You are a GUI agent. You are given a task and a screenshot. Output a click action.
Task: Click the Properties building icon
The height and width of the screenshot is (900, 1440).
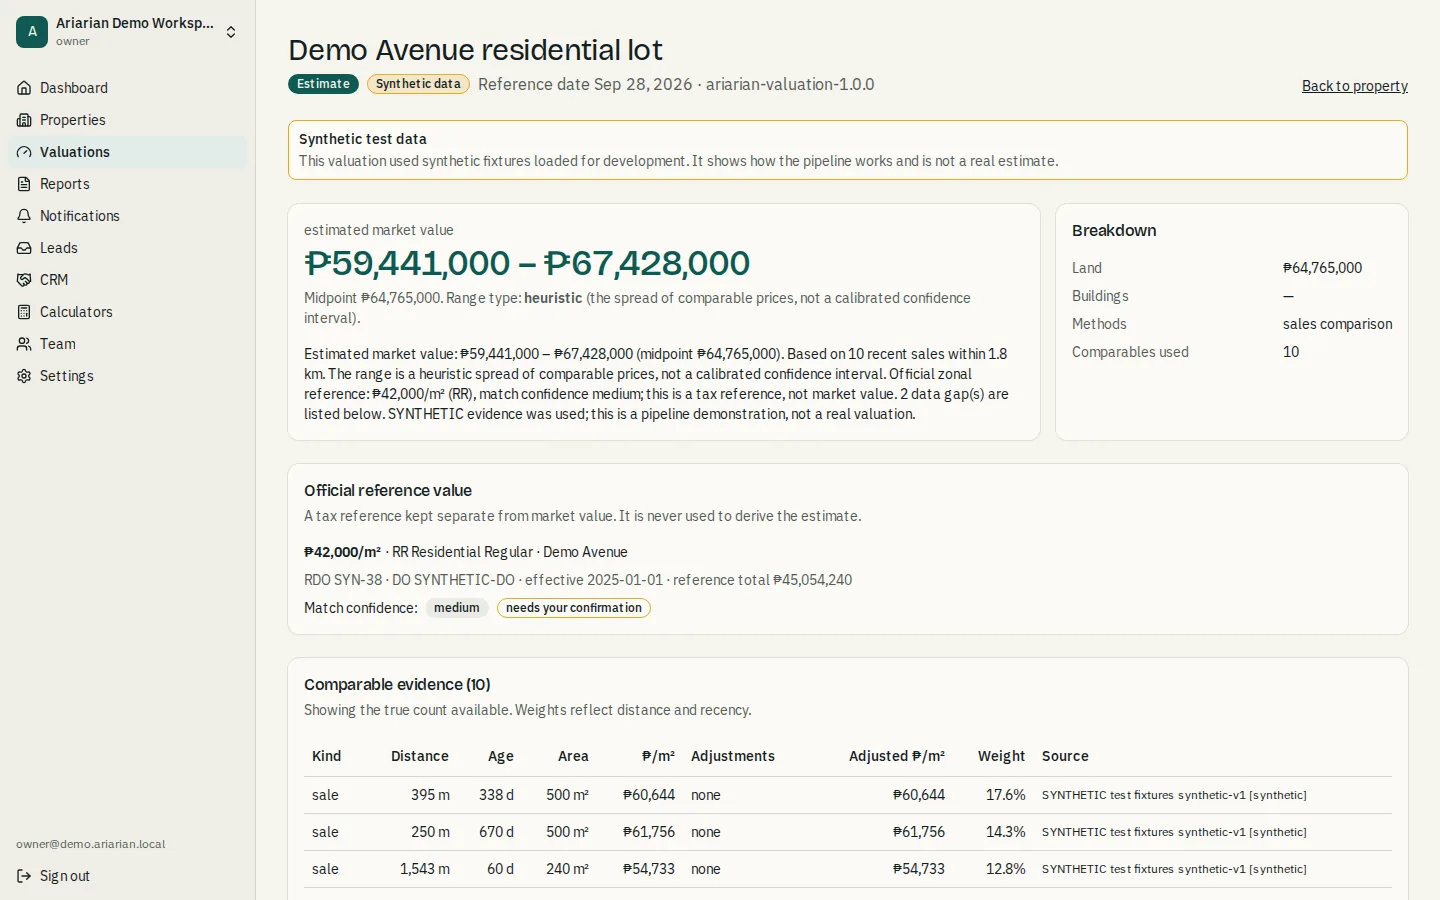24,120
